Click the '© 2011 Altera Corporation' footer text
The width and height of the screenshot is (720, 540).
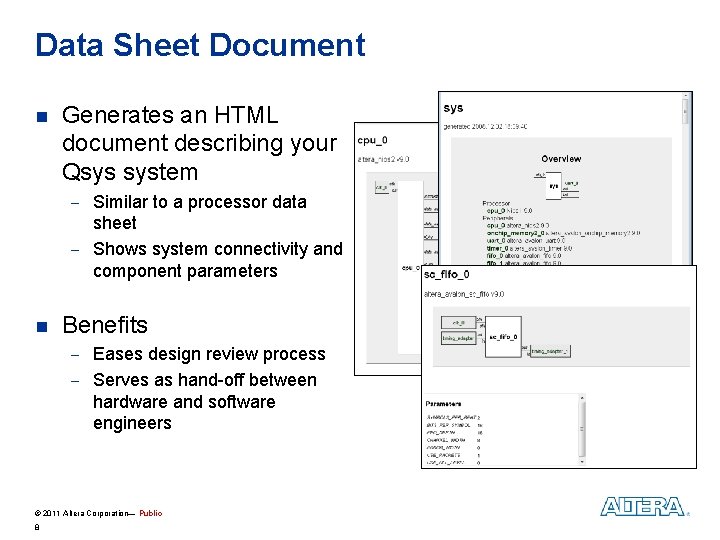coord(85,513)
